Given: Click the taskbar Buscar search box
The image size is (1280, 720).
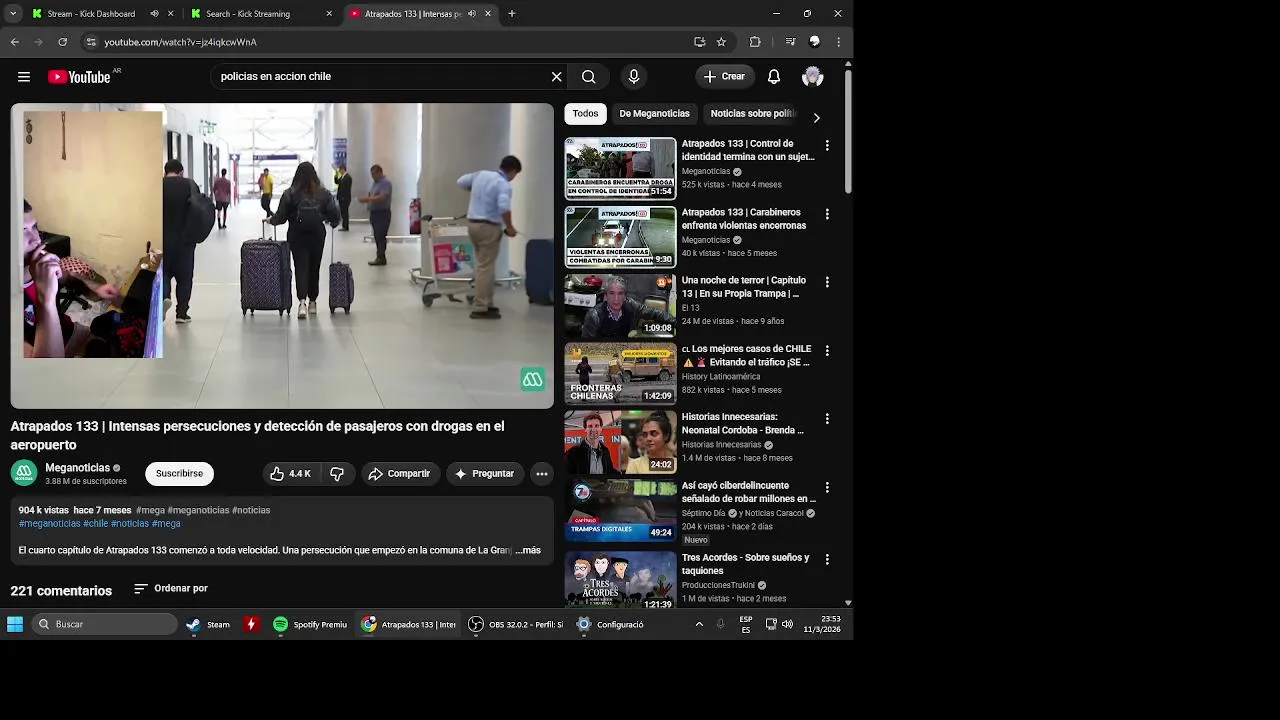Looking at the screenshot, I should 105,624.
